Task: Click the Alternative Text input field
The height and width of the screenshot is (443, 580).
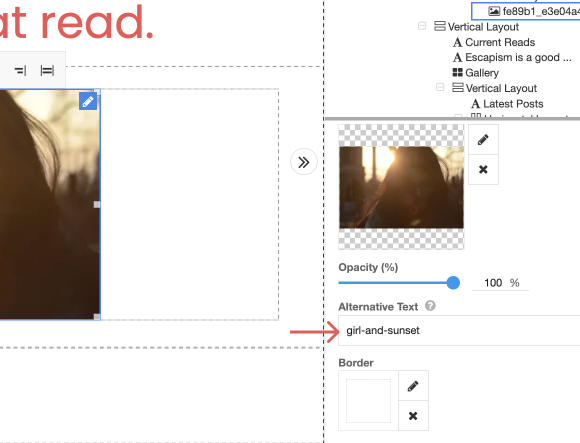Action: coord(459,331)
